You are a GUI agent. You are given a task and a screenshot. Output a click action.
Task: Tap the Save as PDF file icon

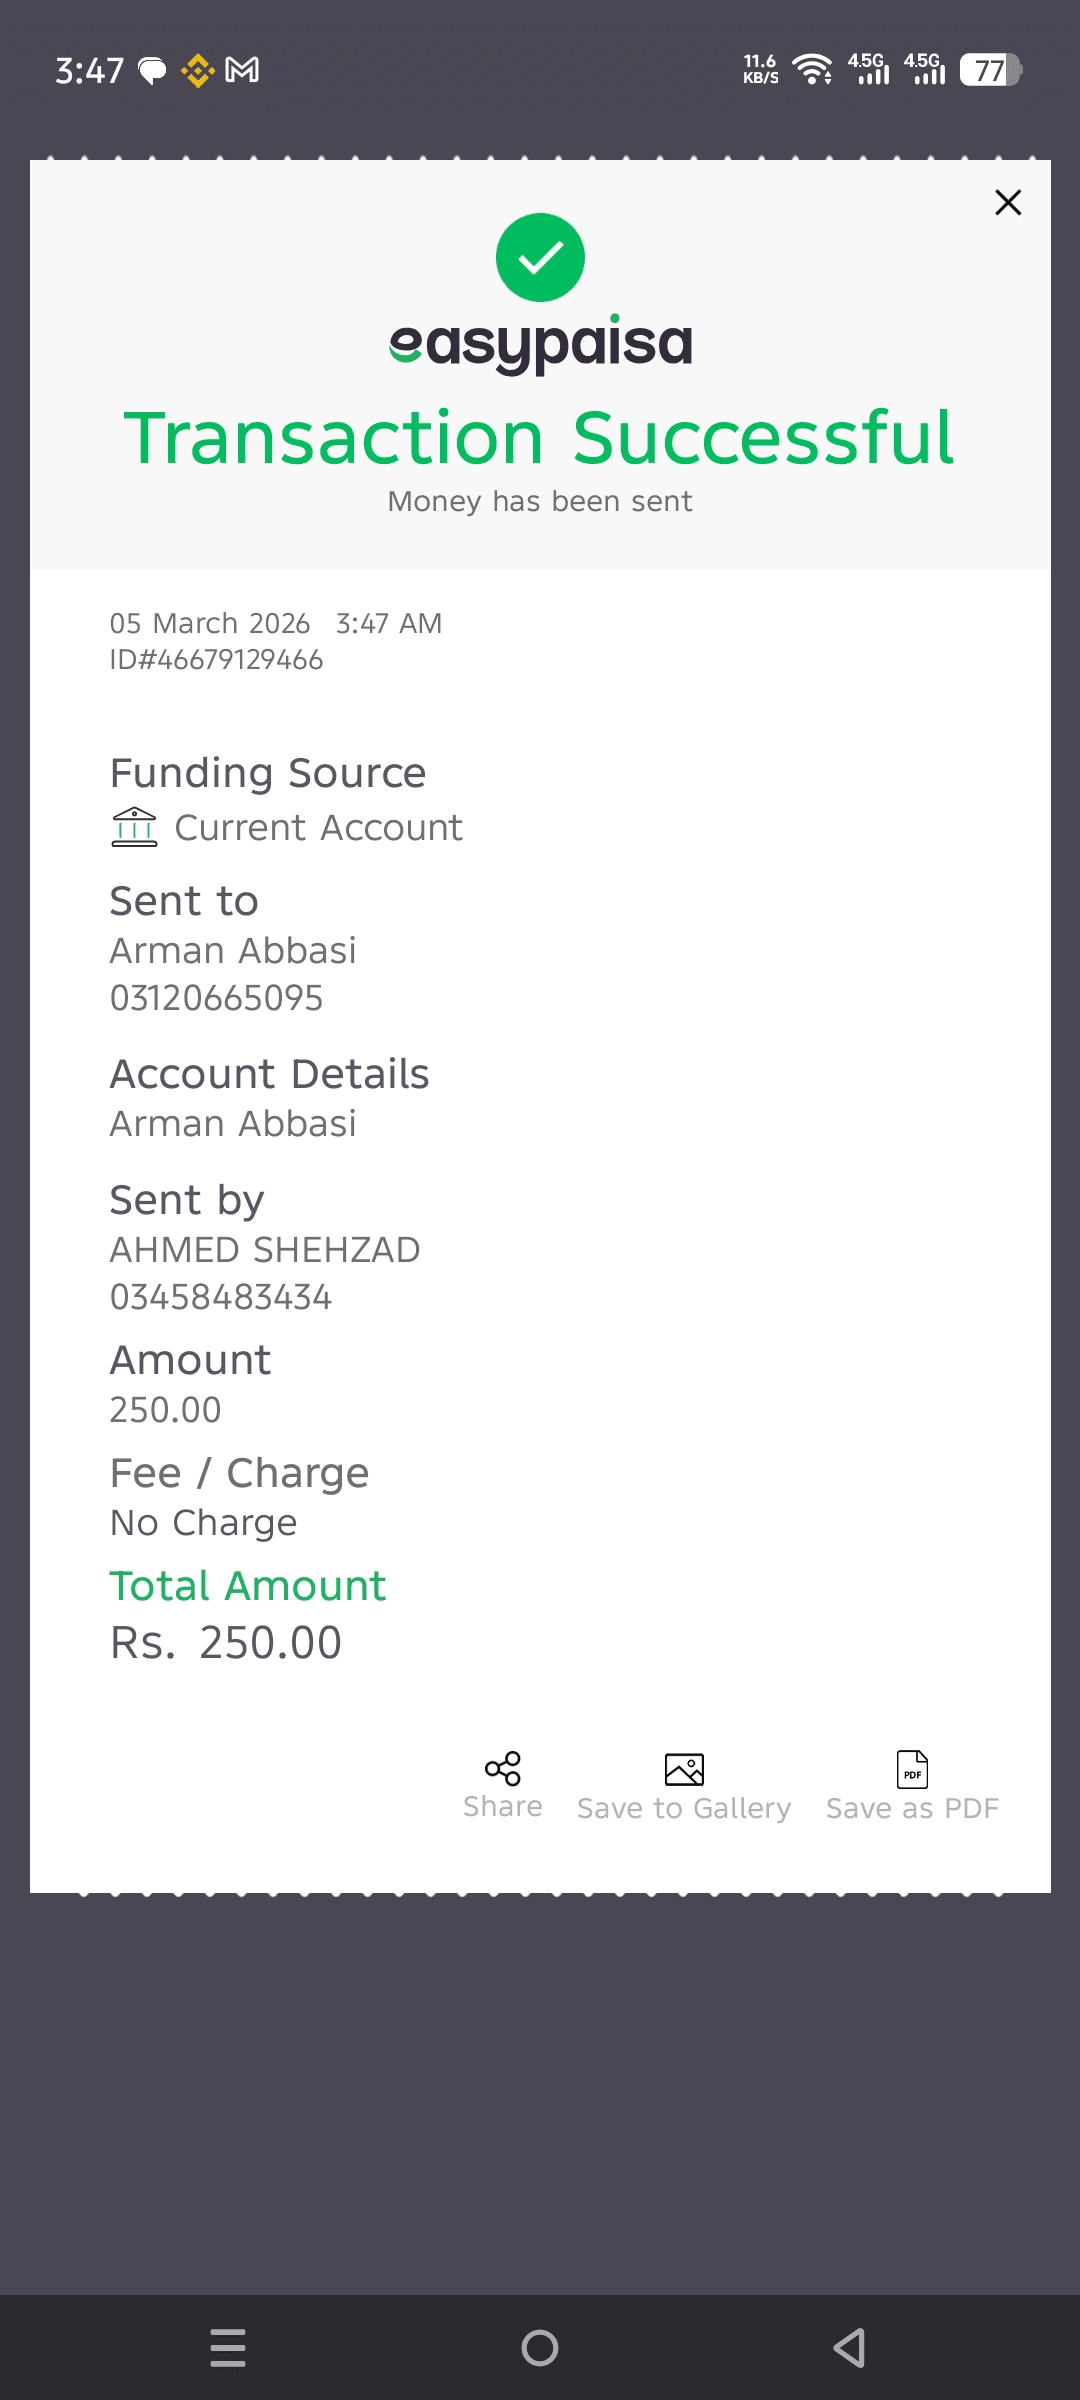coord(912,1769)
